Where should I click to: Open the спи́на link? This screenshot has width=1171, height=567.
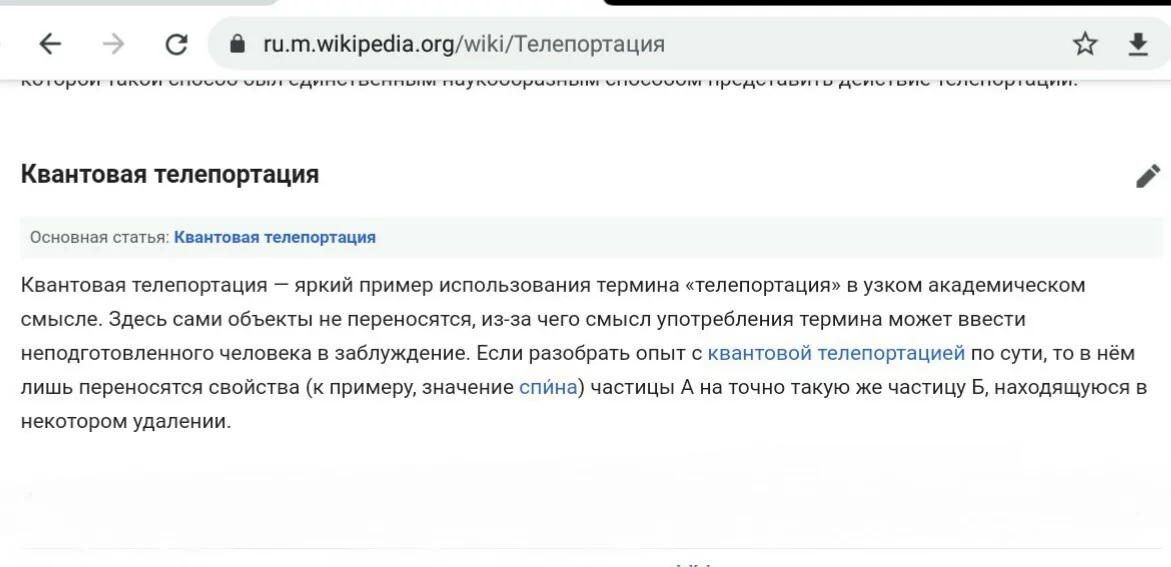[548, 387]
